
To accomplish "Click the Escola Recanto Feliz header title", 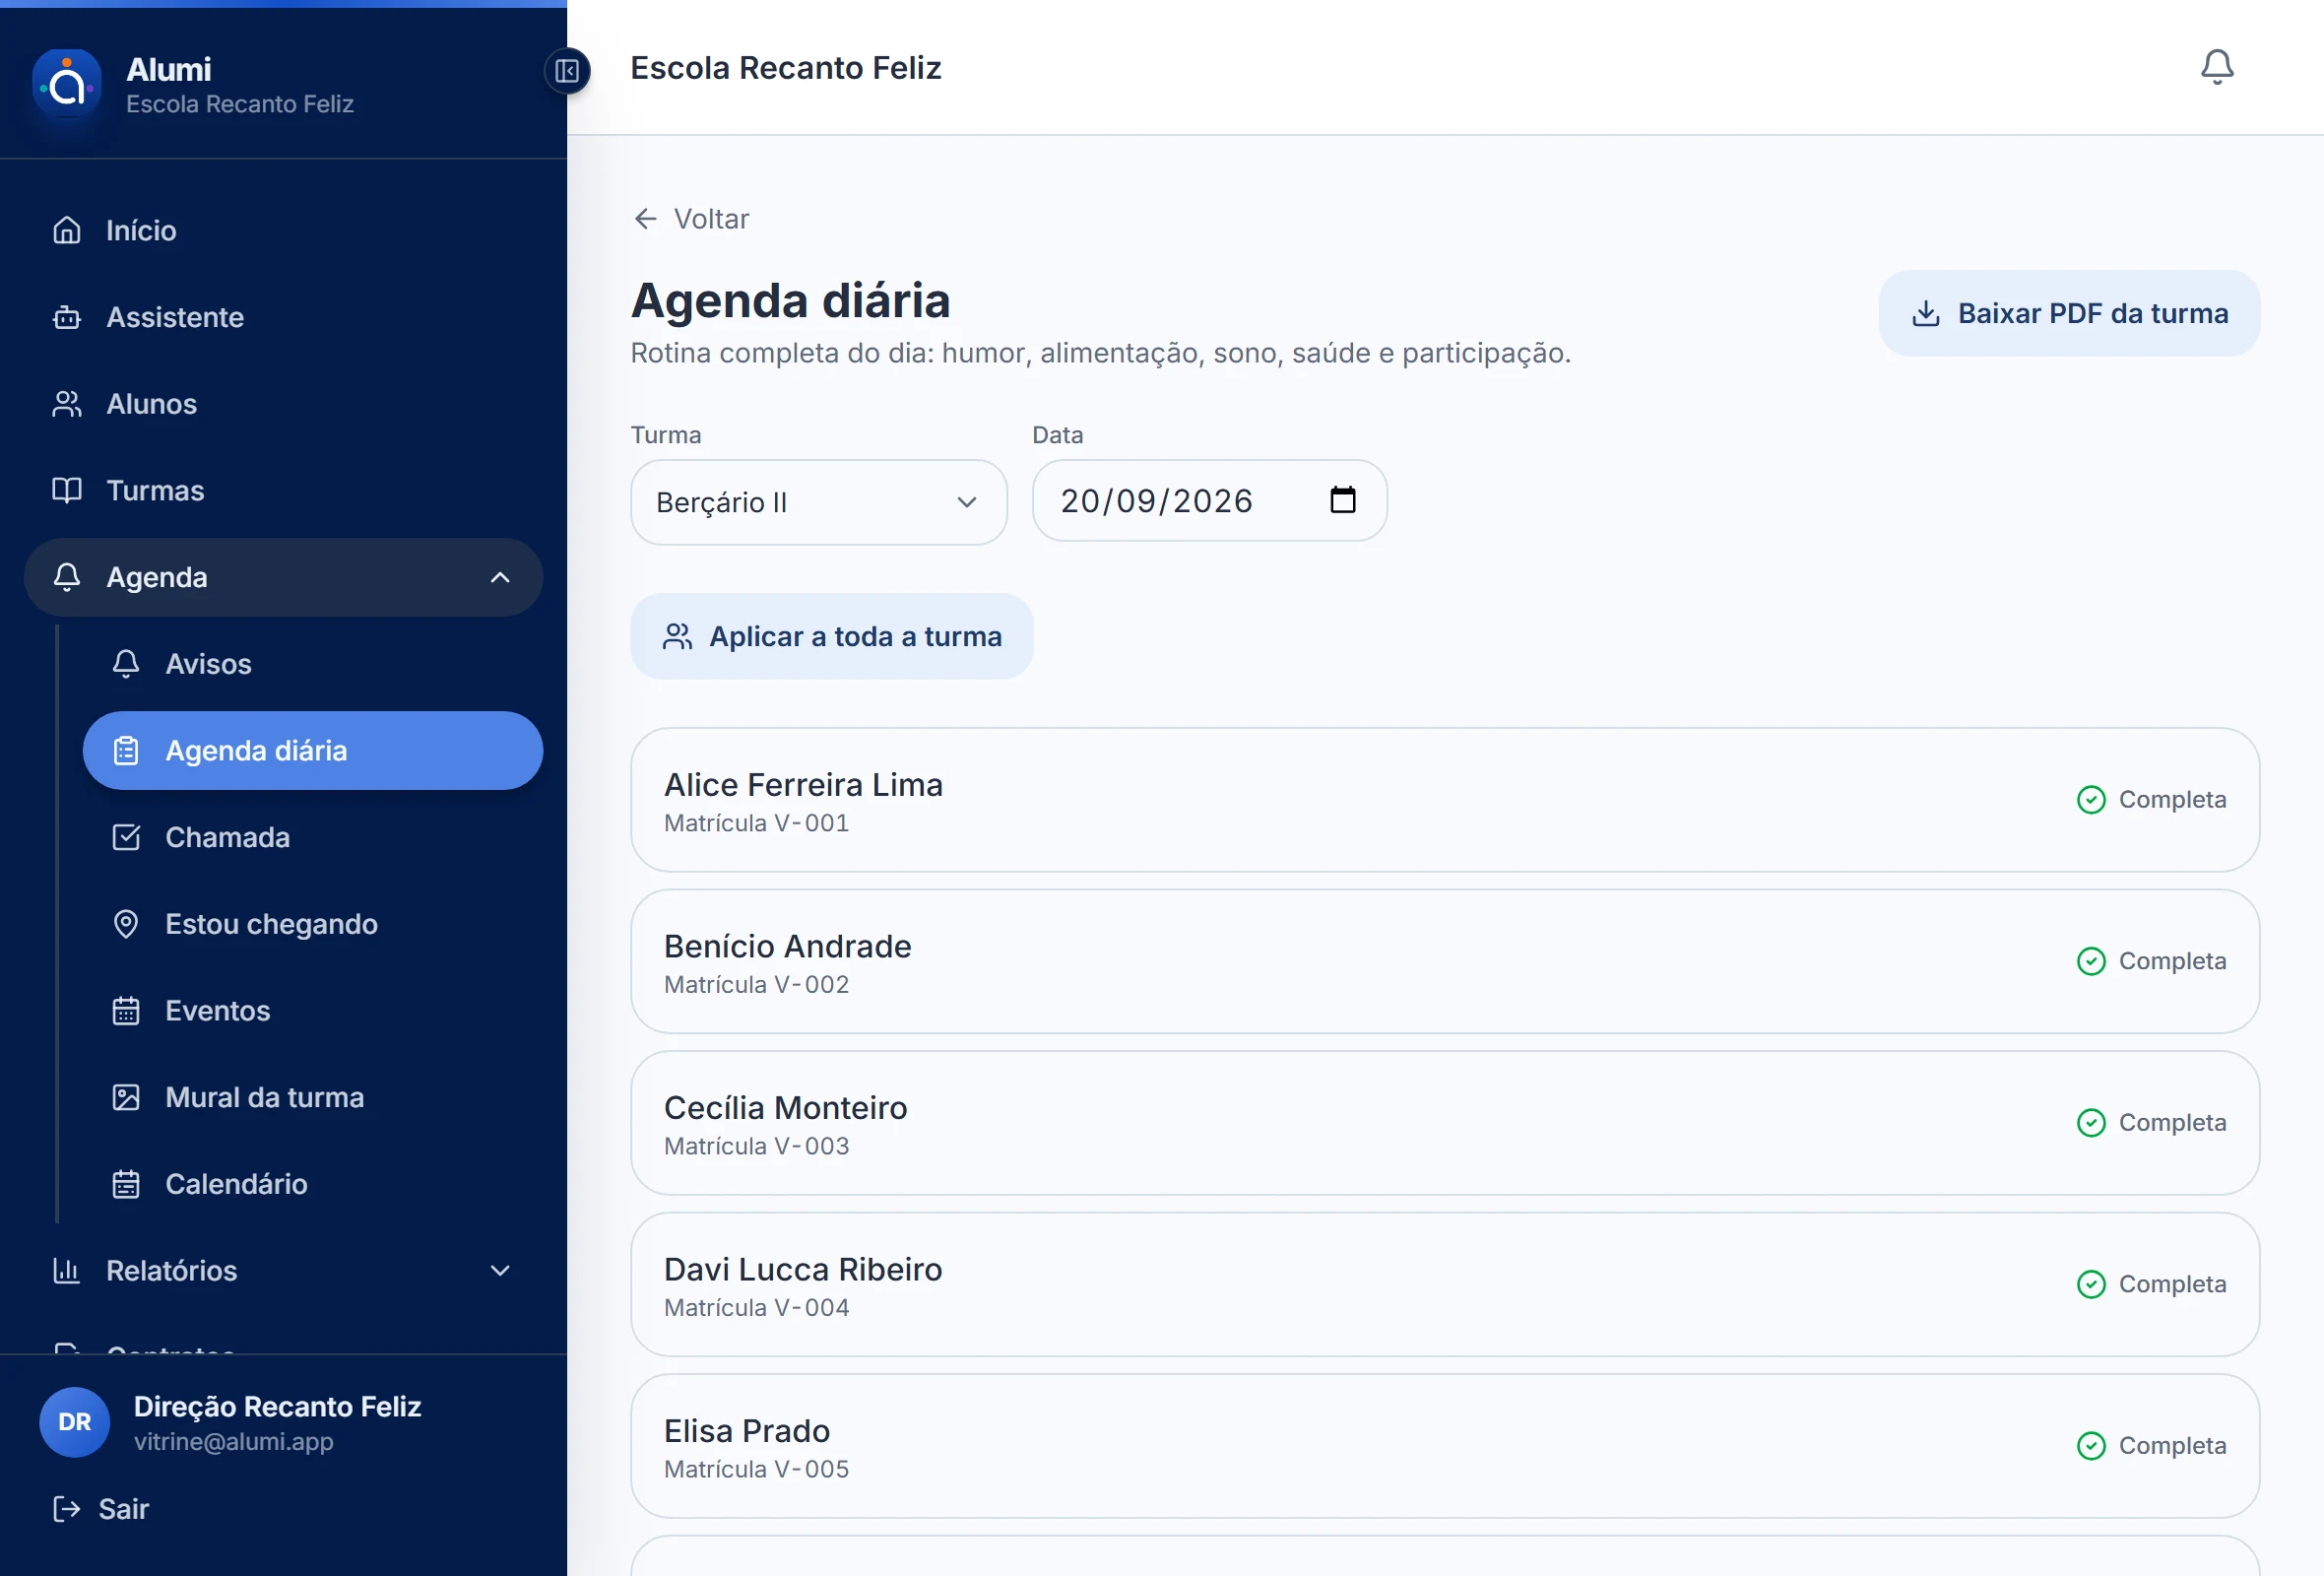I will pos(786,68).
